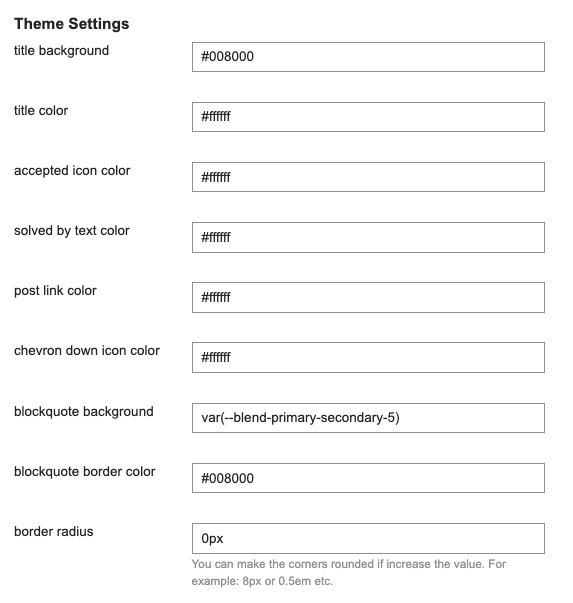Image resolution: width=573 pixels, height=603 pixels.
Task: Select the accepted icon color field
Action: (368, 177)
